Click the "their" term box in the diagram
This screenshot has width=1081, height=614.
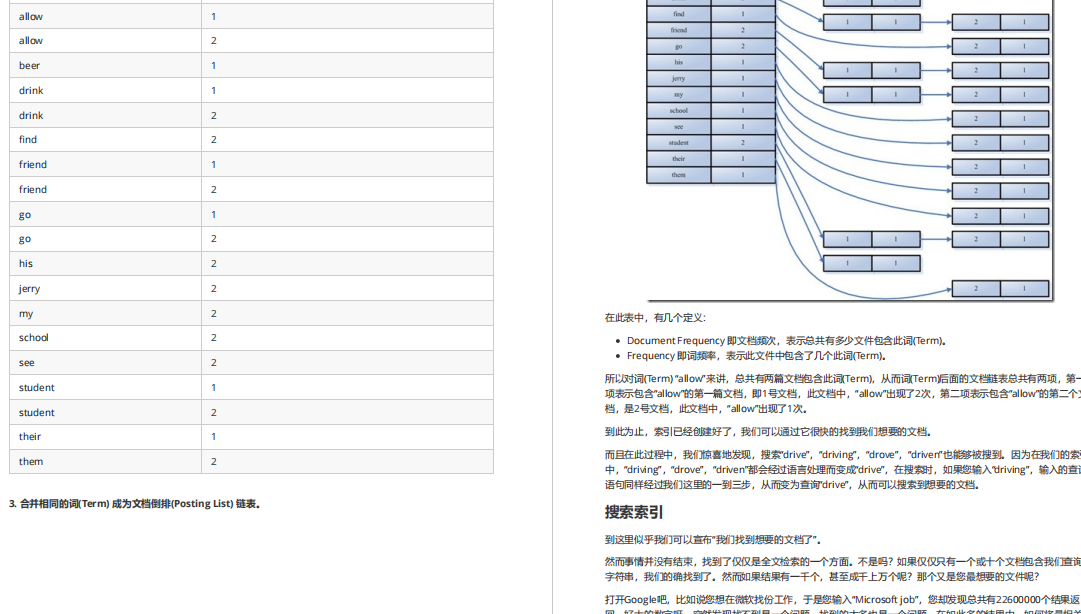tap(678, 158)
